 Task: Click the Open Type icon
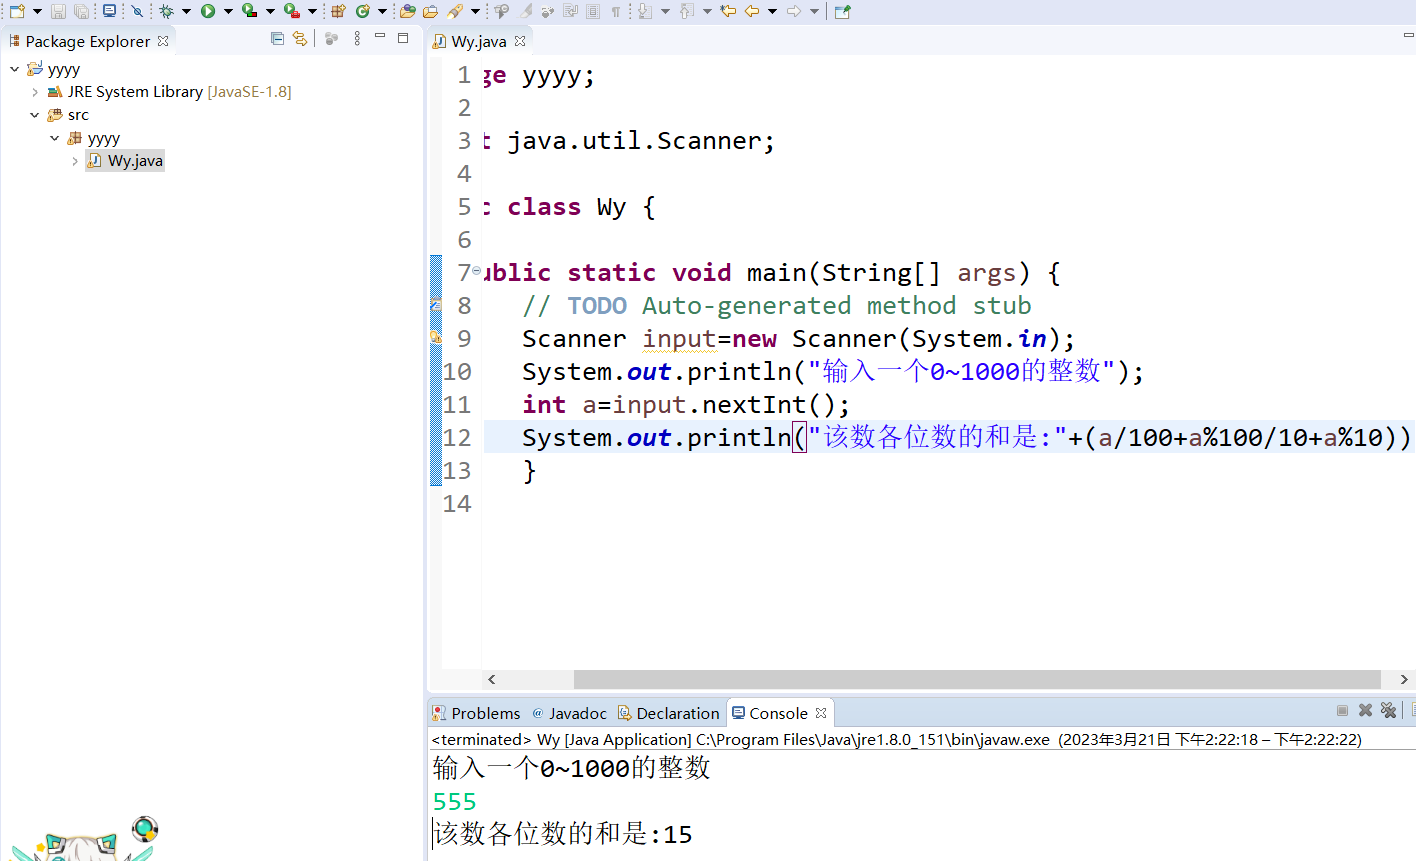point(407,11)
